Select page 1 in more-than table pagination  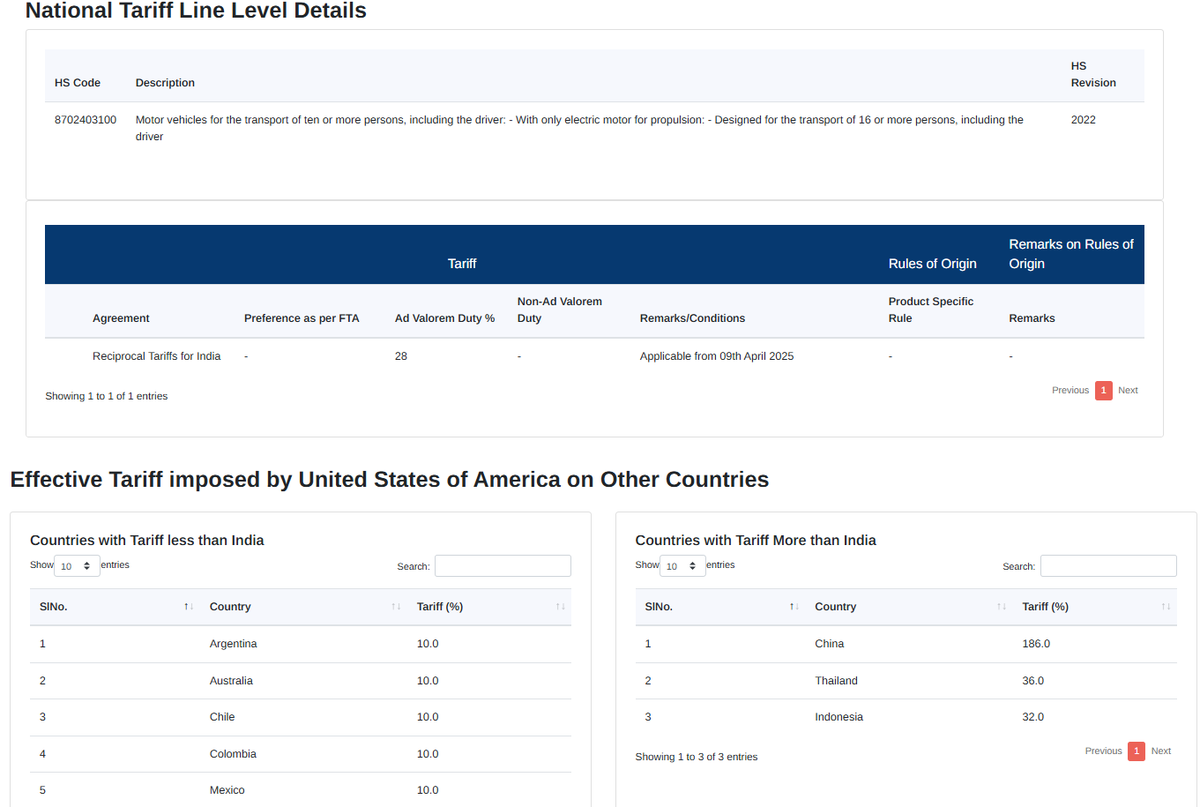[1136, 750]
